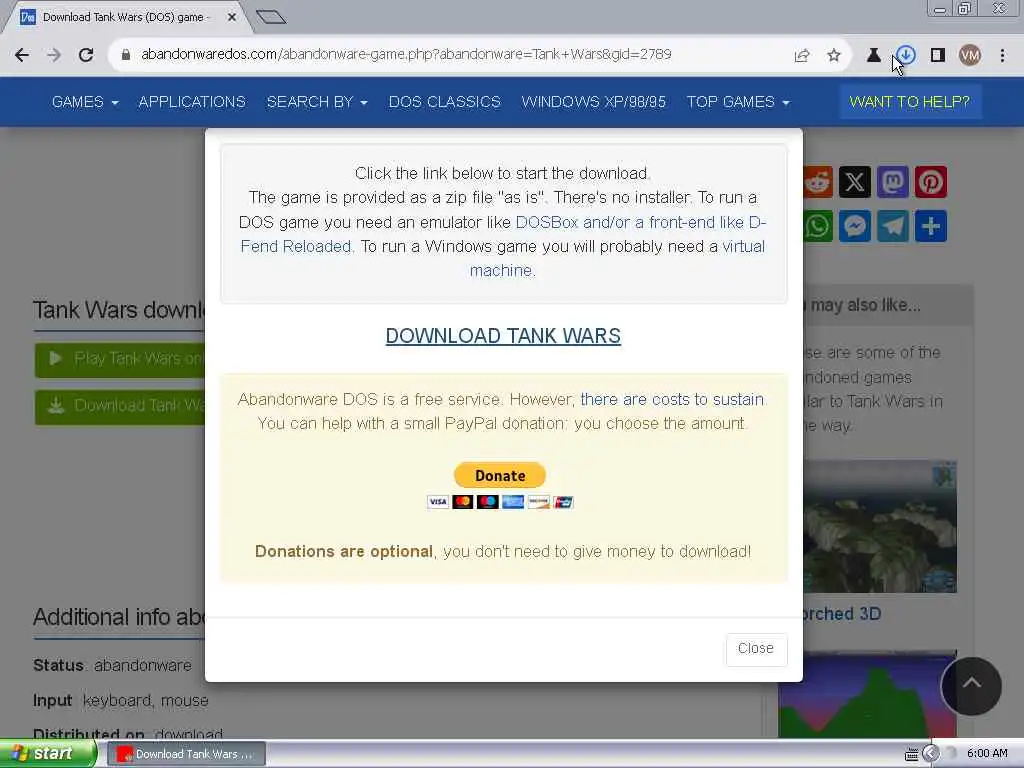
Task: Share on Telegram icon
Action: pos(893,226)
